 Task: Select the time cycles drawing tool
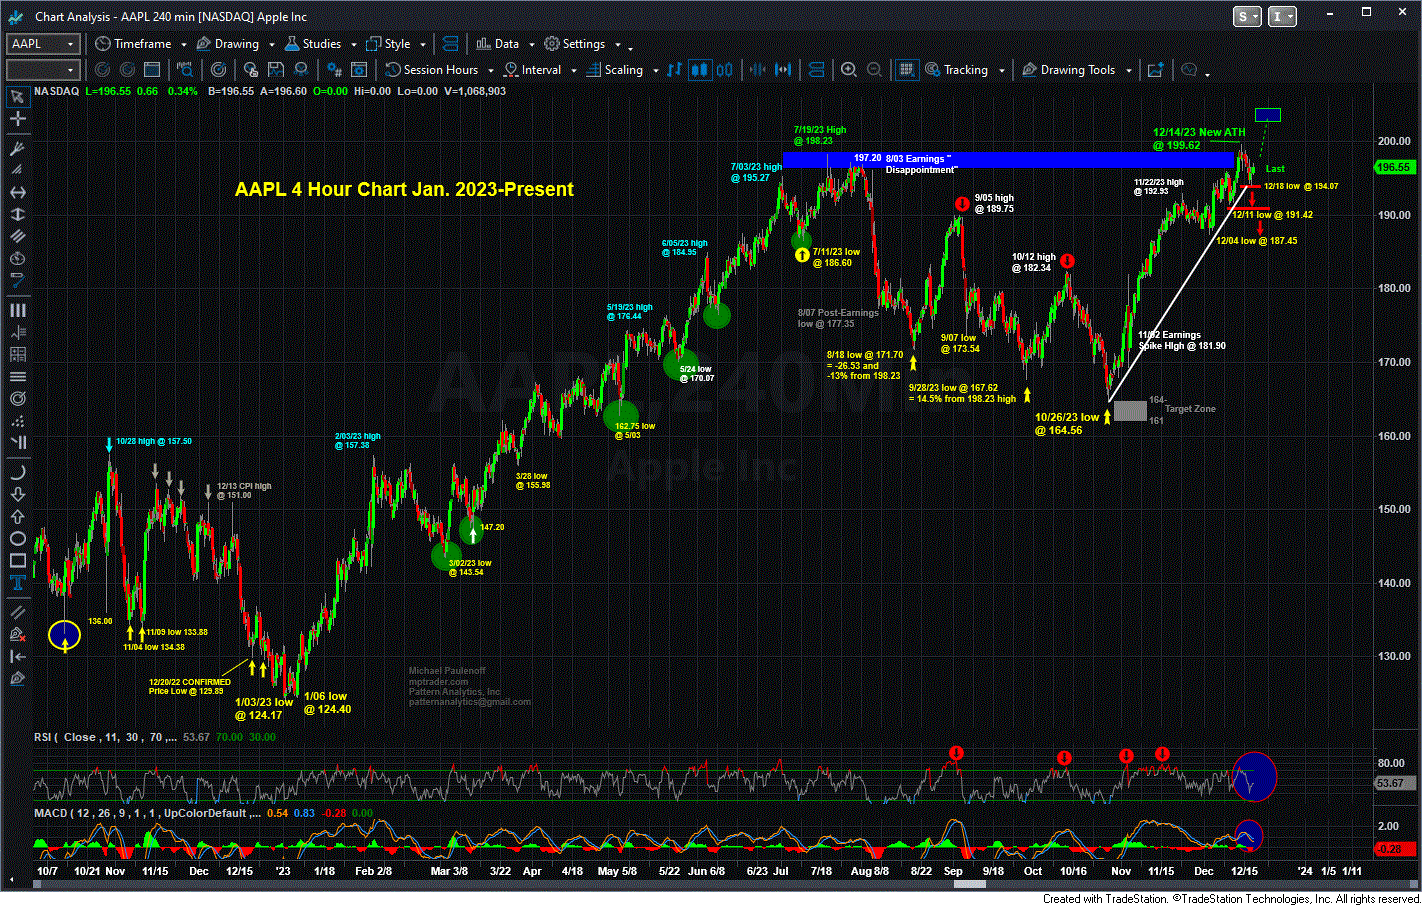click(x=17, y=310)
